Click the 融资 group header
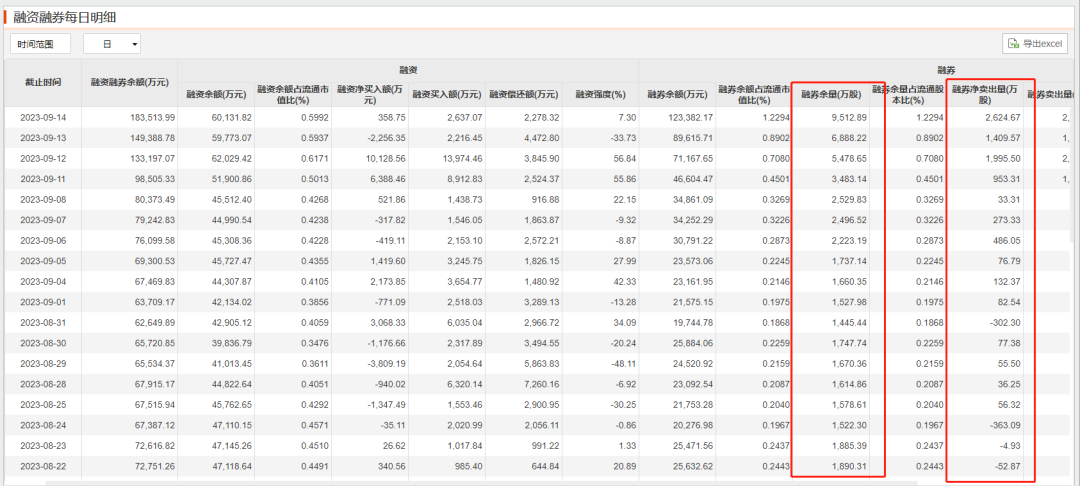This screenshot has width=1080, height=486. [x=408, y=71]
